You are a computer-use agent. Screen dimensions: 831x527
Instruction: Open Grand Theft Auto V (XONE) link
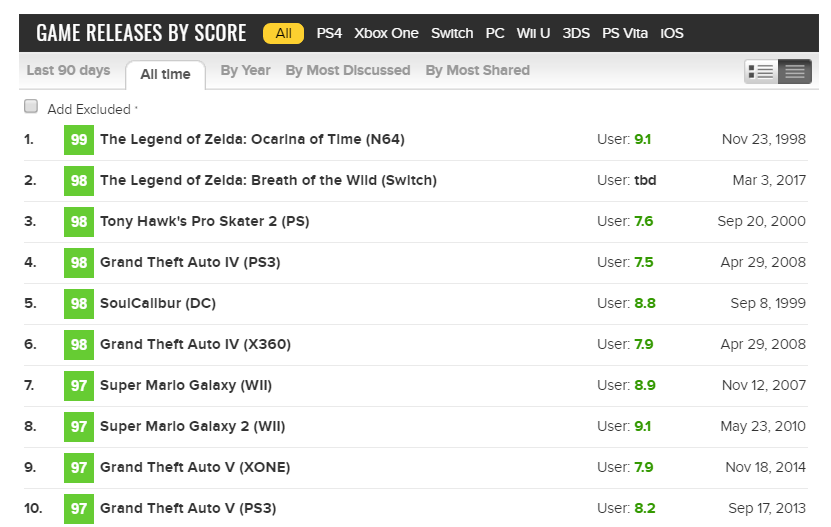coord(195,467)
